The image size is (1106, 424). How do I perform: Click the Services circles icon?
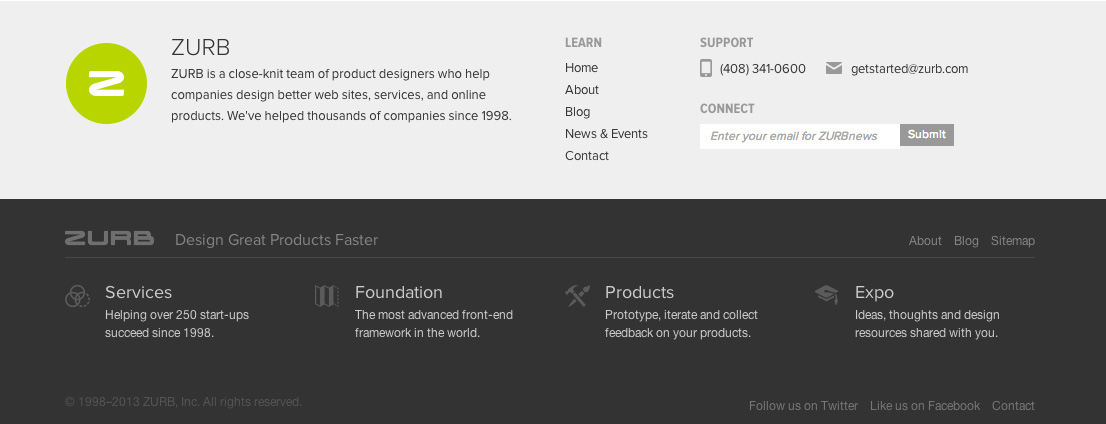[78, 296]
